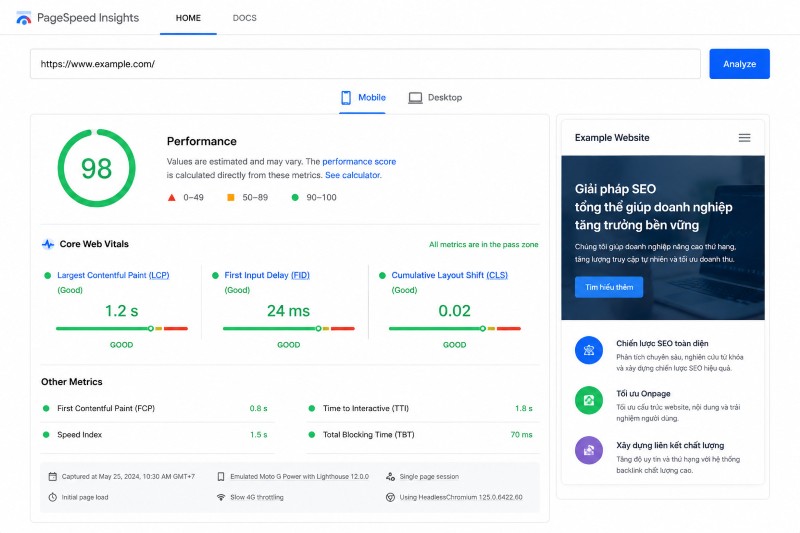The height and width of the screenshot is (533, 800).
Task: Click the clock icon beside Initial page load
Action: click(53, 497)
